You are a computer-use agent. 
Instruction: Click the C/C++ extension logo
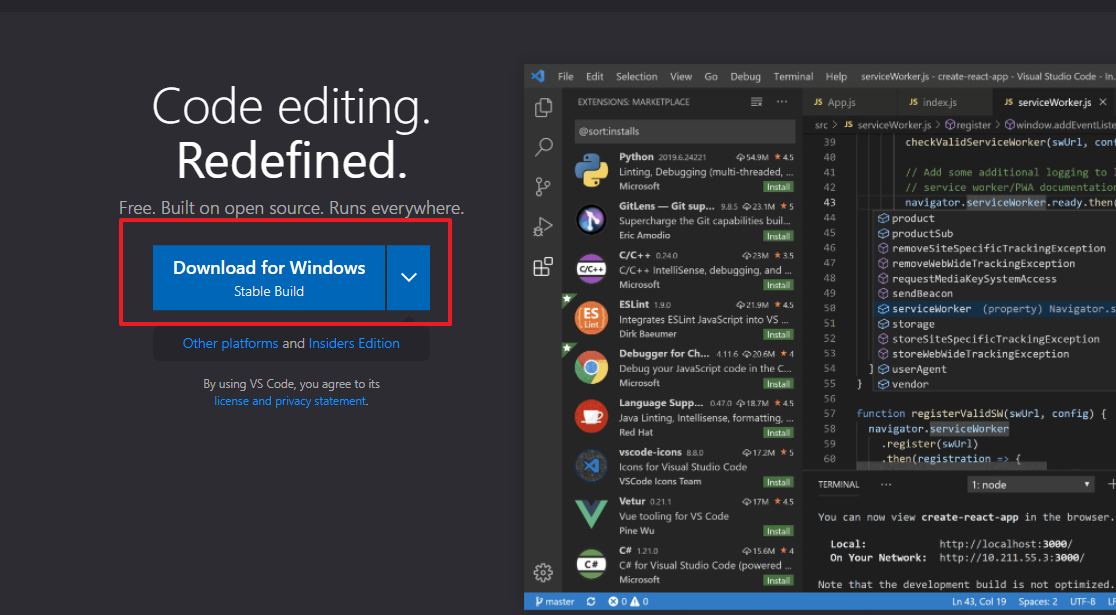tap(591, 269)
